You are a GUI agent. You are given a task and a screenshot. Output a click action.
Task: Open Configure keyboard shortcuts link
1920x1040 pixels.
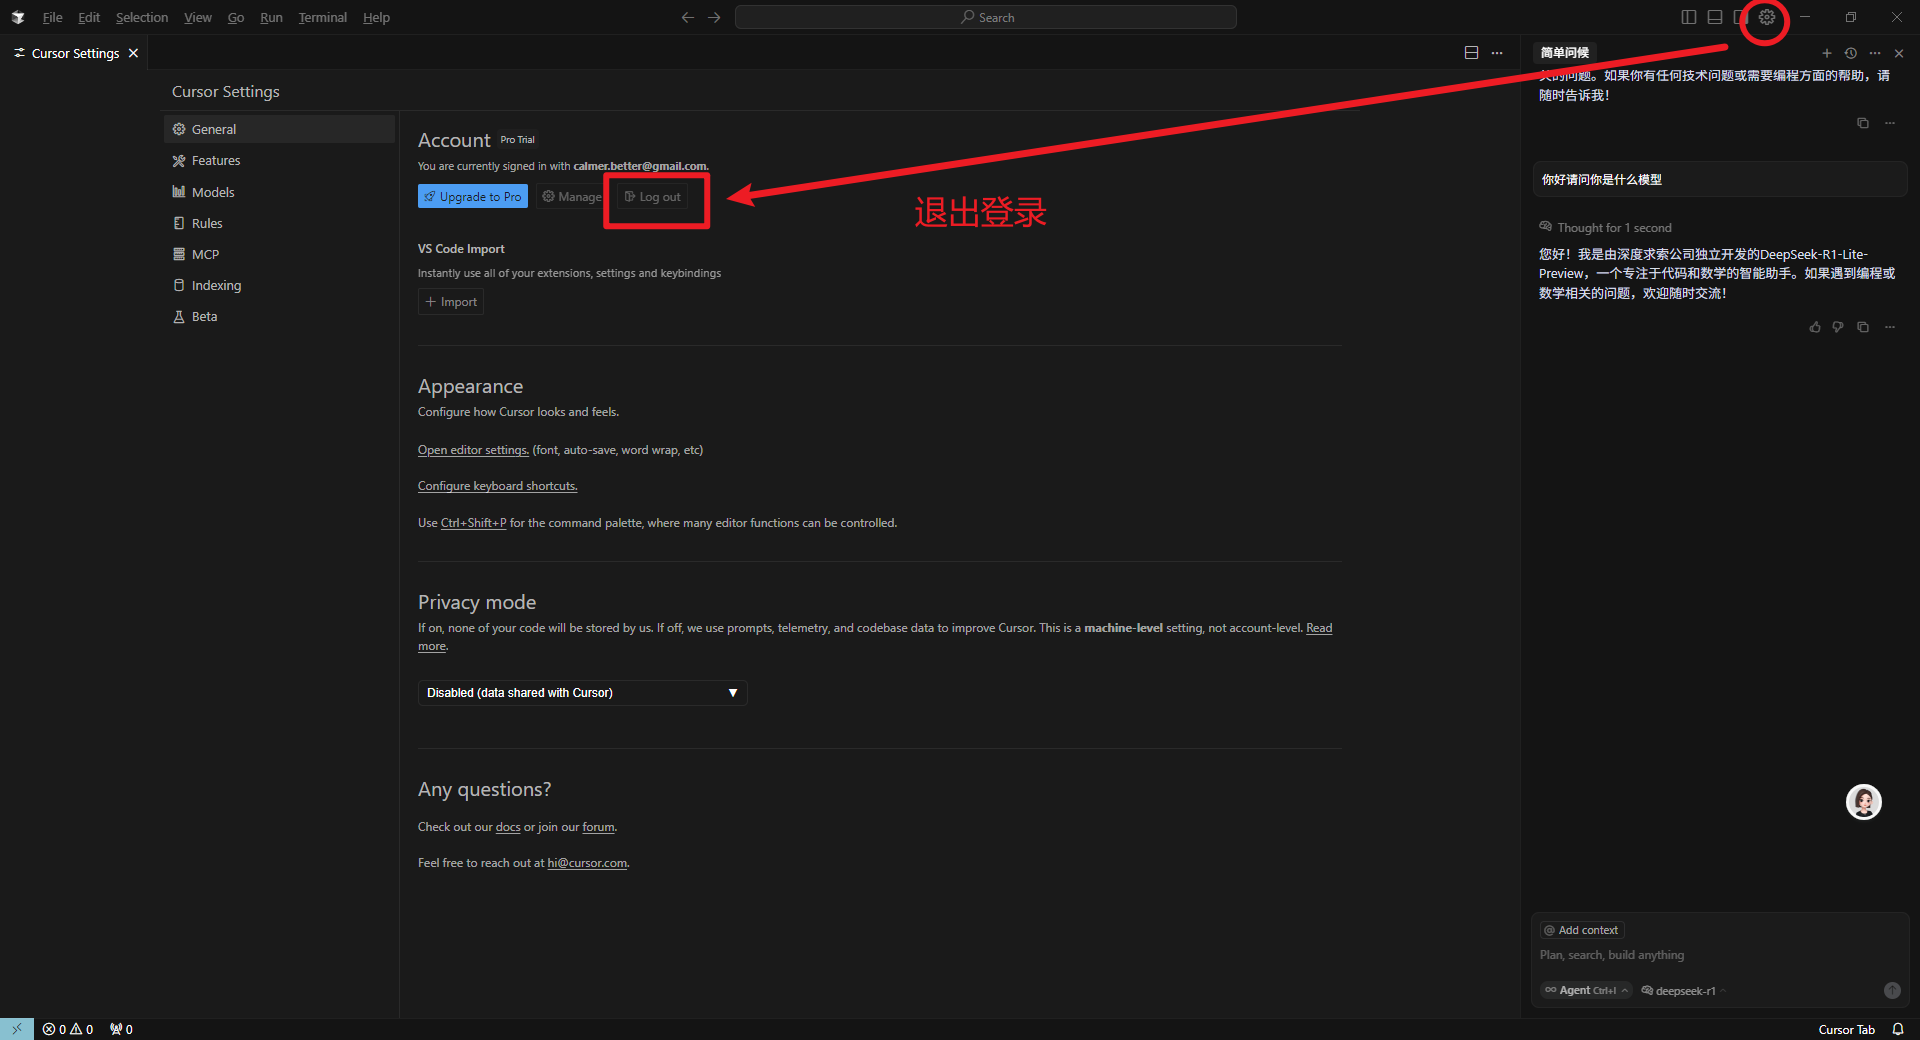click(497, 486)
